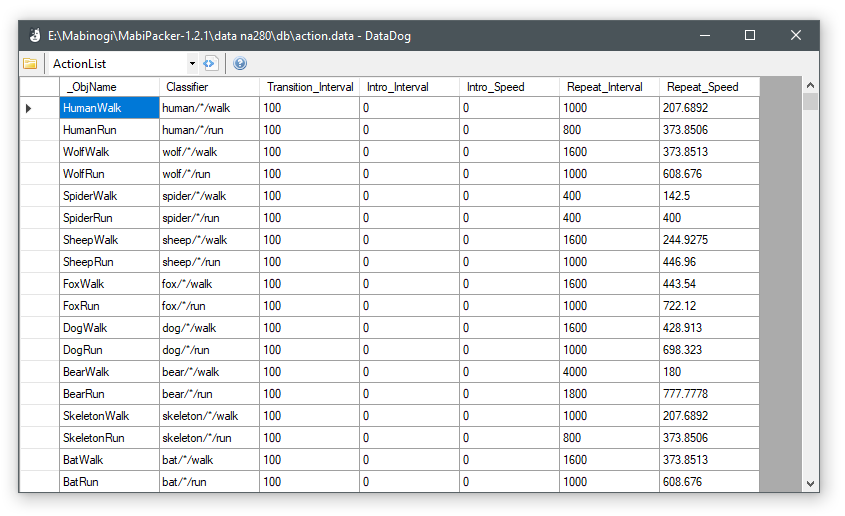The height and width of the screenshot is (516, 845).
Task: Click the XML code icon in toolbar
Action: point(210,64)
